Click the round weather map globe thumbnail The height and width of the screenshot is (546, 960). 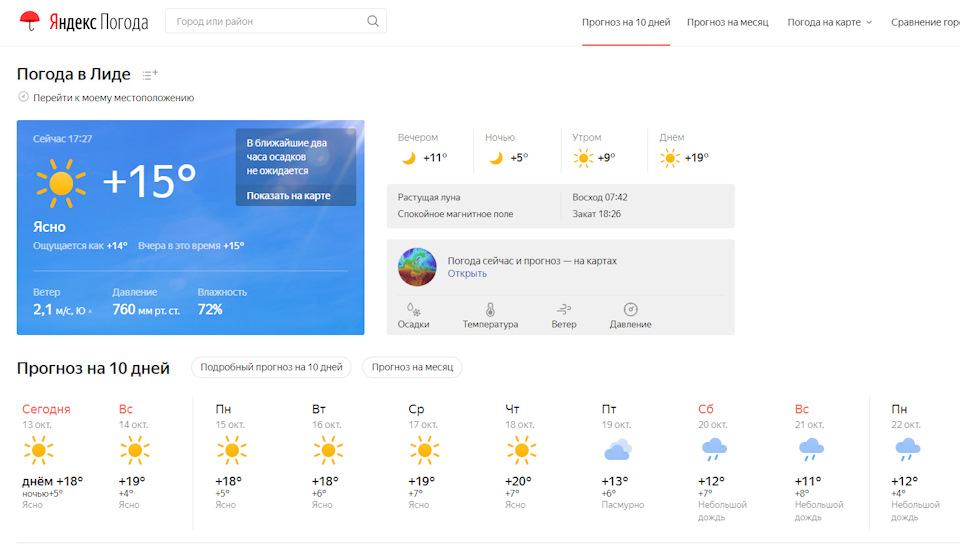point(417,267)
